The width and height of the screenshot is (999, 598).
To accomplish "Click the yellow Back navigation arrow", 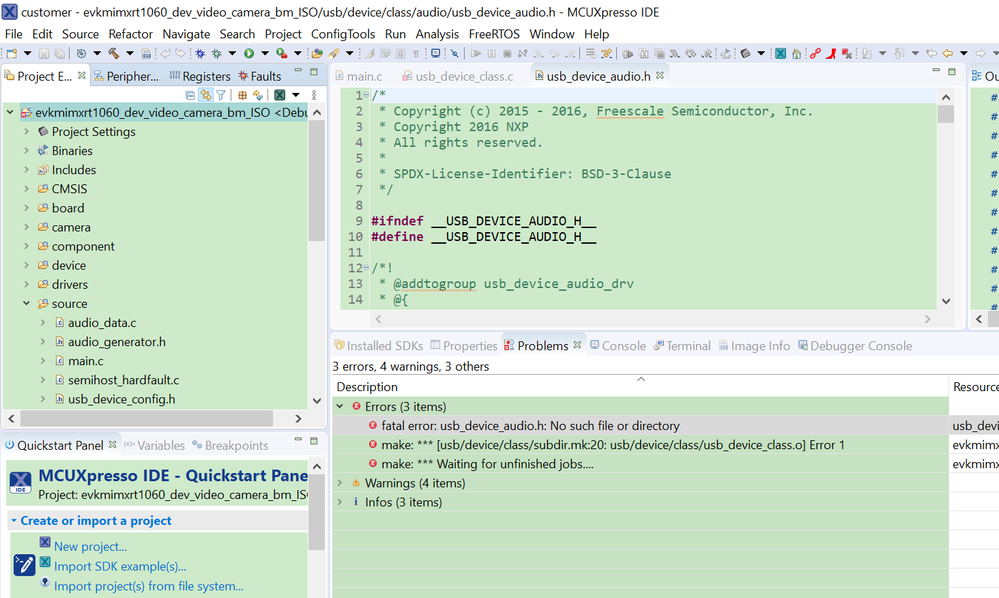I will tap(947, 53).
